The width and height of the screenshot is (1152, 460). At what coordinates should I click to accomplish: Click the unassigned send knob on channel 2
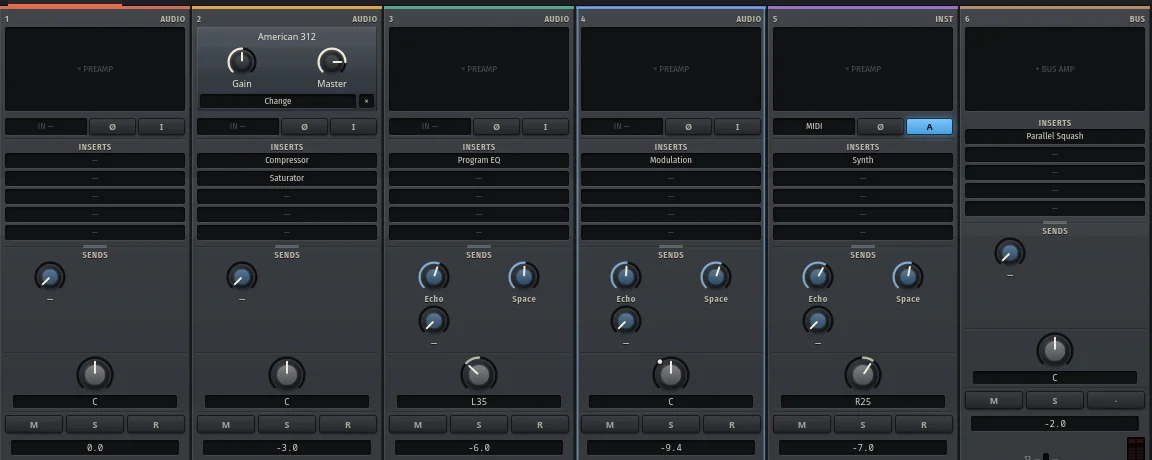(x=242, y=277)
